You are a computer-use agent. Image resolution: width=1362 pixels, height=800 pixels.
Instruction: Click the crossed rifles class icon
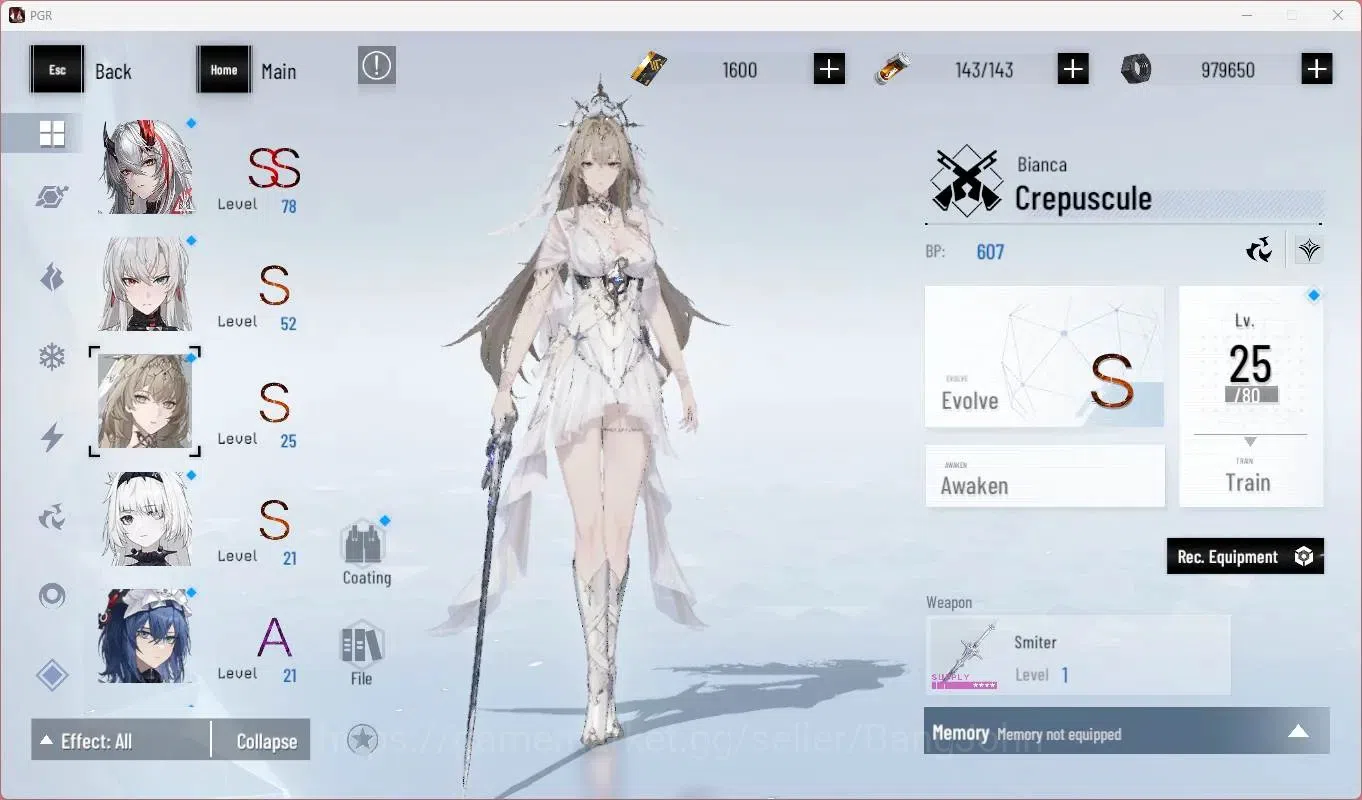pos(966,181)
